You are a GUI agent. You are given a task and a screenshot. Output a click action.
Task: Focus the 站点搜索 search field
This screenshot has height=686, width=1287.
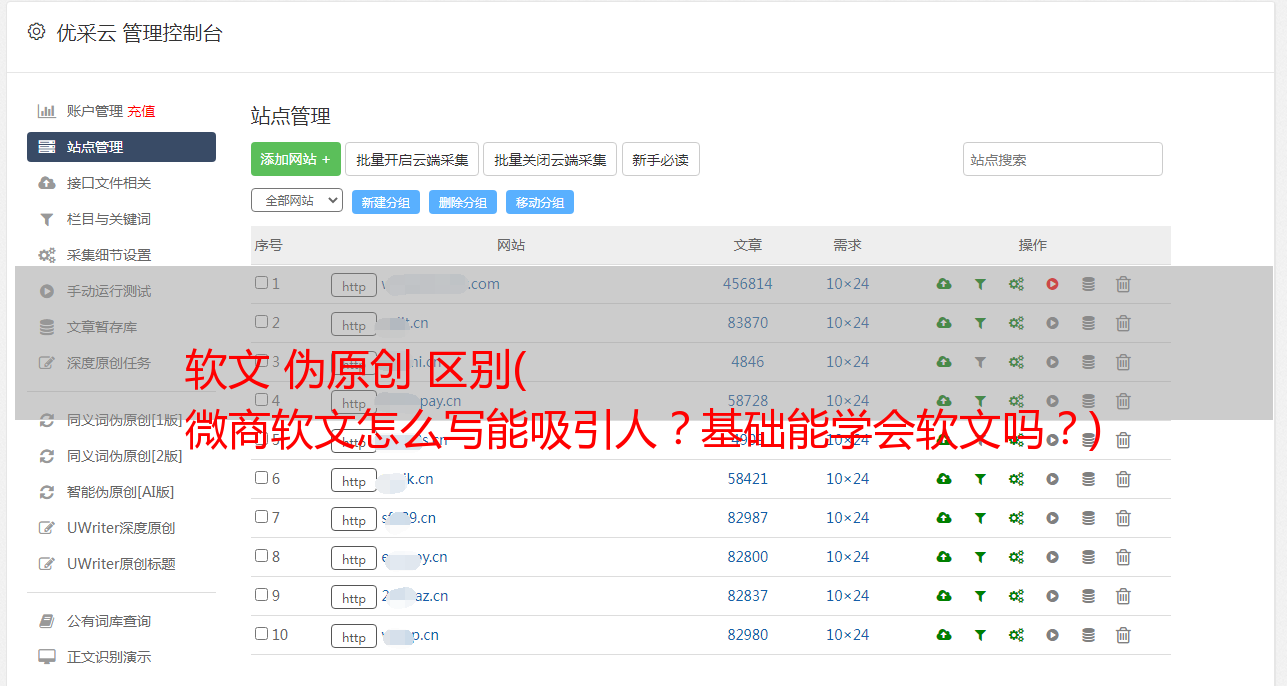point(1063,159)
